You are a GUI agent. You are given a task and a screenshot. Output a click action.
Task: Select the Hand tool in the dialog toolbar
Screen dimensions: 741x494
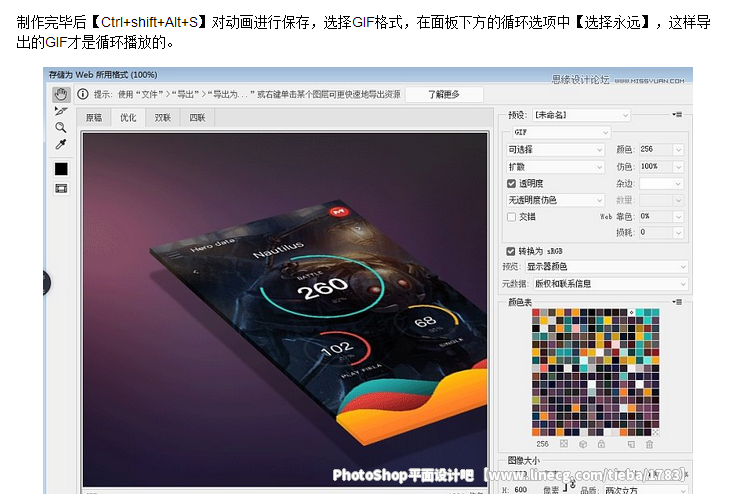point(60,94)
